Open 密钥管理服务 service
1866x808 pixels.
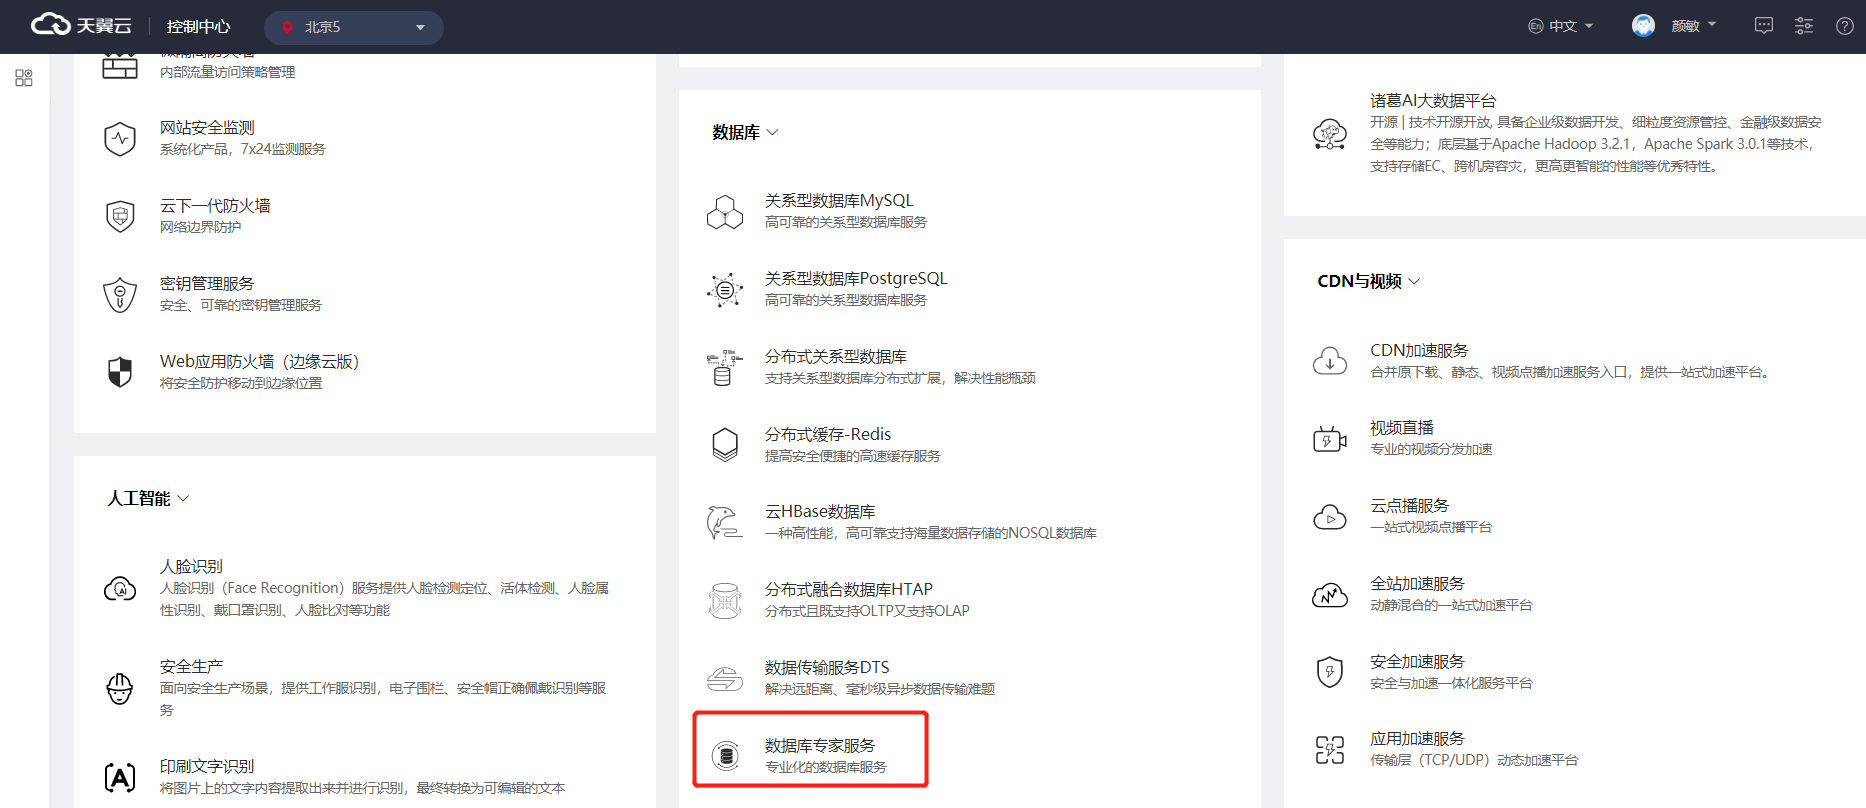point(207,284)
